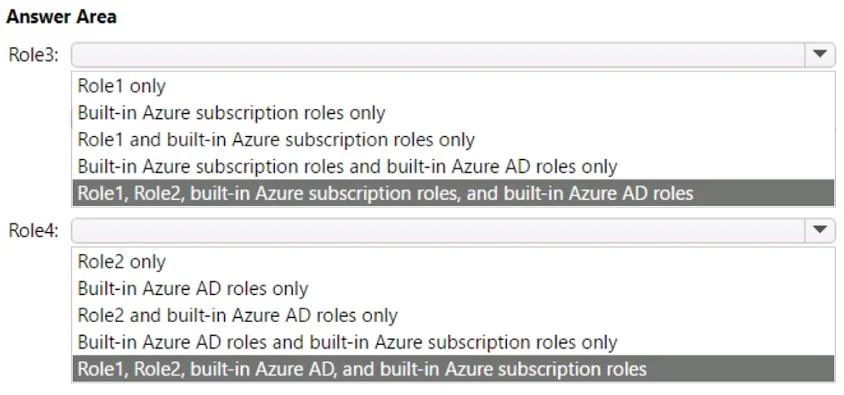Open the Role4 dropdown arrow
The height and width of the screenshot is (395, 844).
point(820,230)
